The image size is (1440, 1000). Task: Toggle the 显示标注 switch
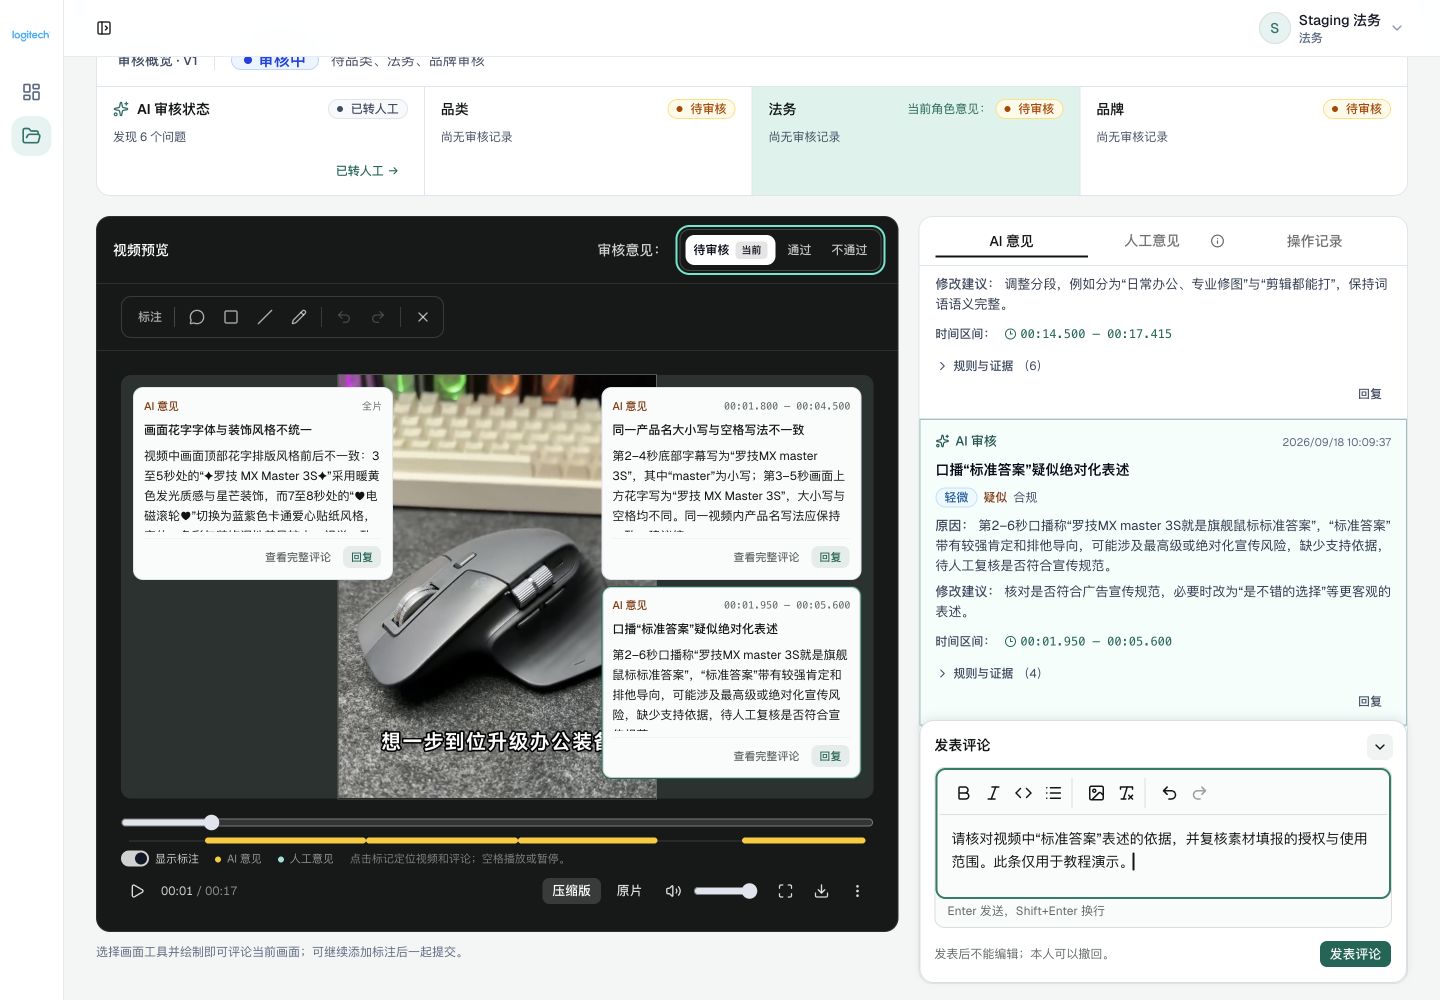click(135, 859)
